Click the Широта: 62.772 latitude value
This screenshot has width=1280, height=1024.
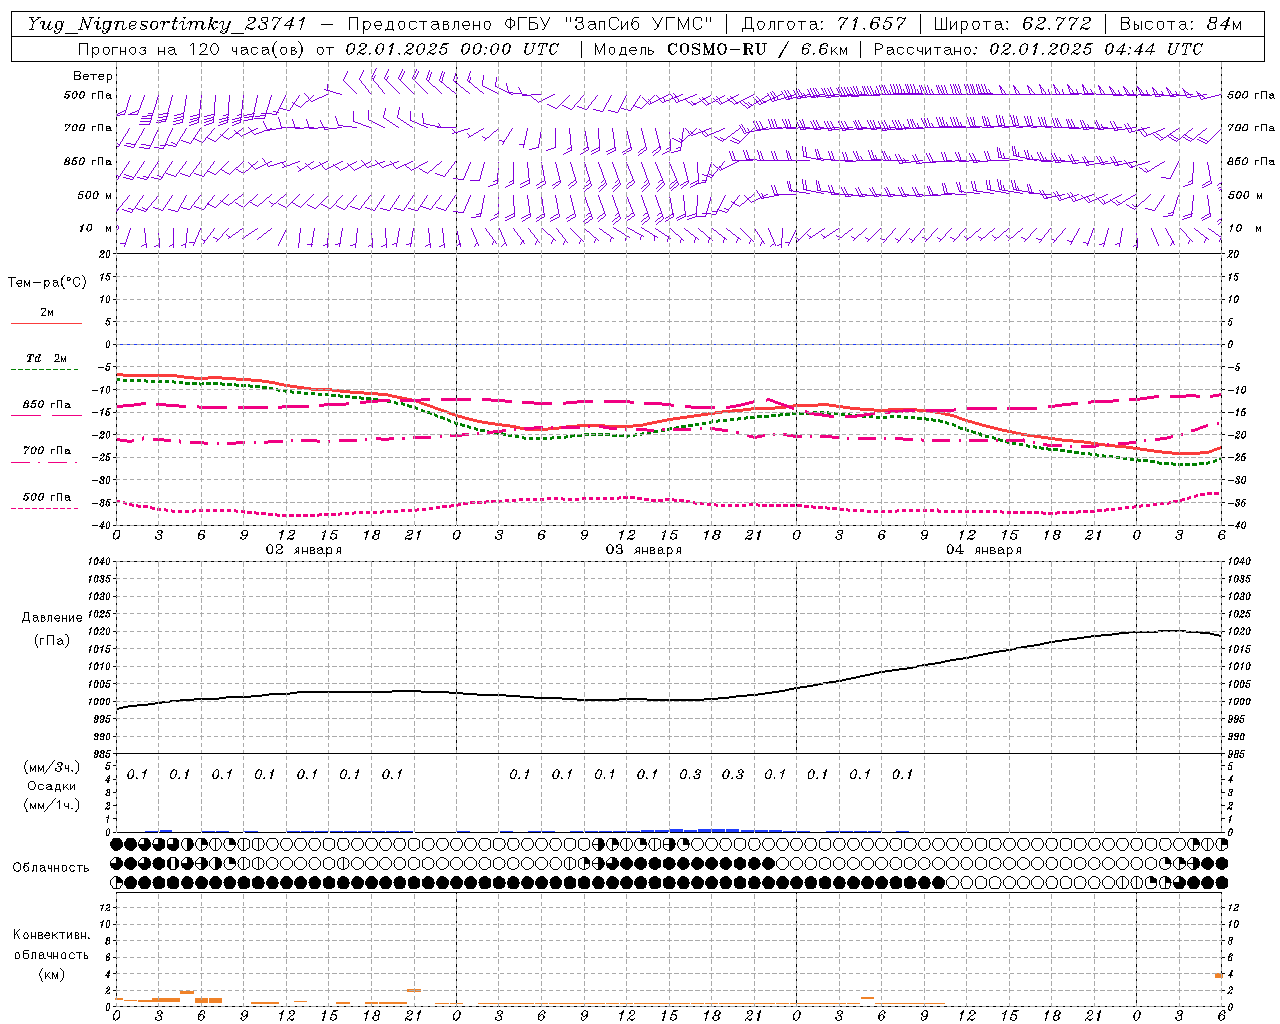[1012, 24]
